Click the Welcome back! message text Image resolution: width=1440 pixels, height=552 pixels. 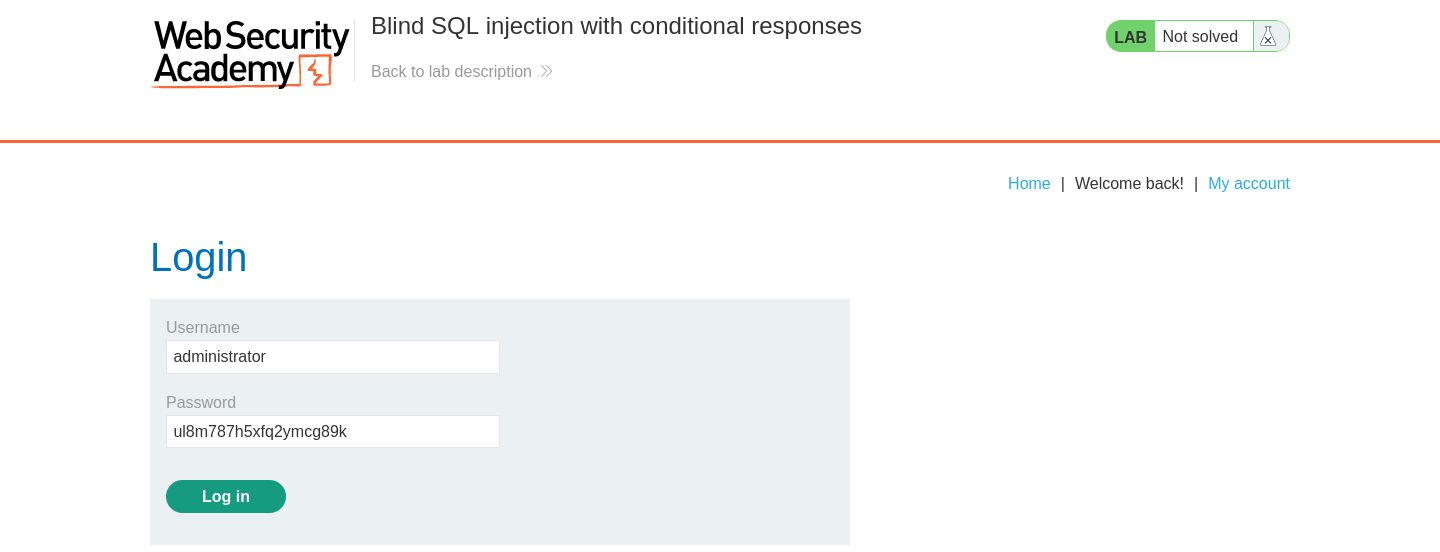[1129, 184]
